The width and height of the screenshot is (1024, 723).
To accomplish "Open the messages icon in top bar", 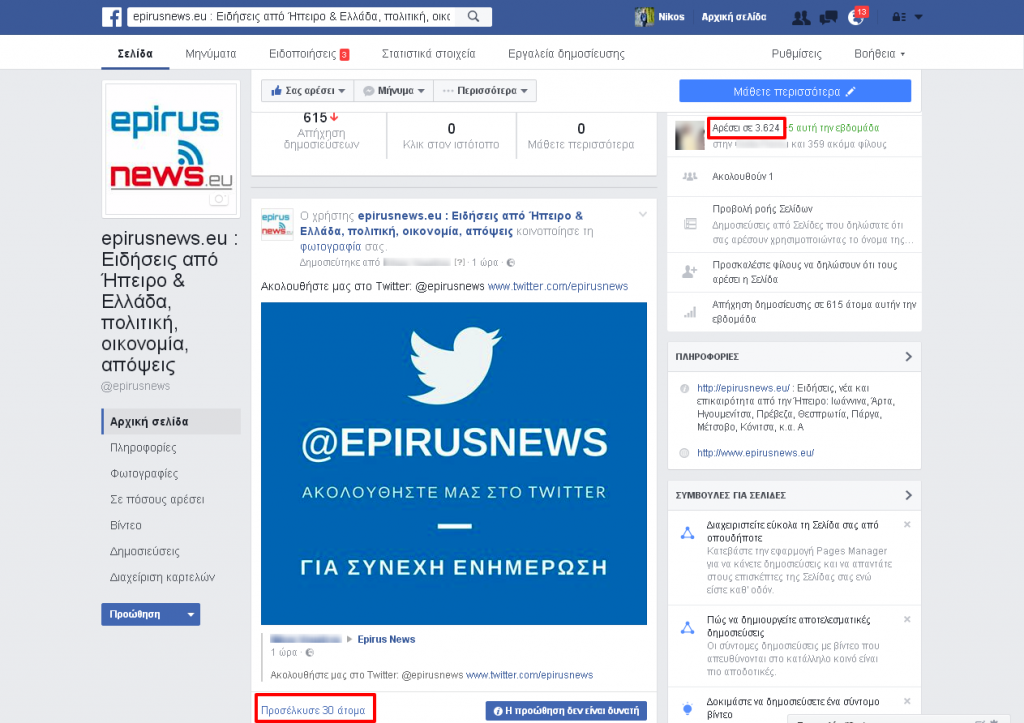I will click(828, 18).
